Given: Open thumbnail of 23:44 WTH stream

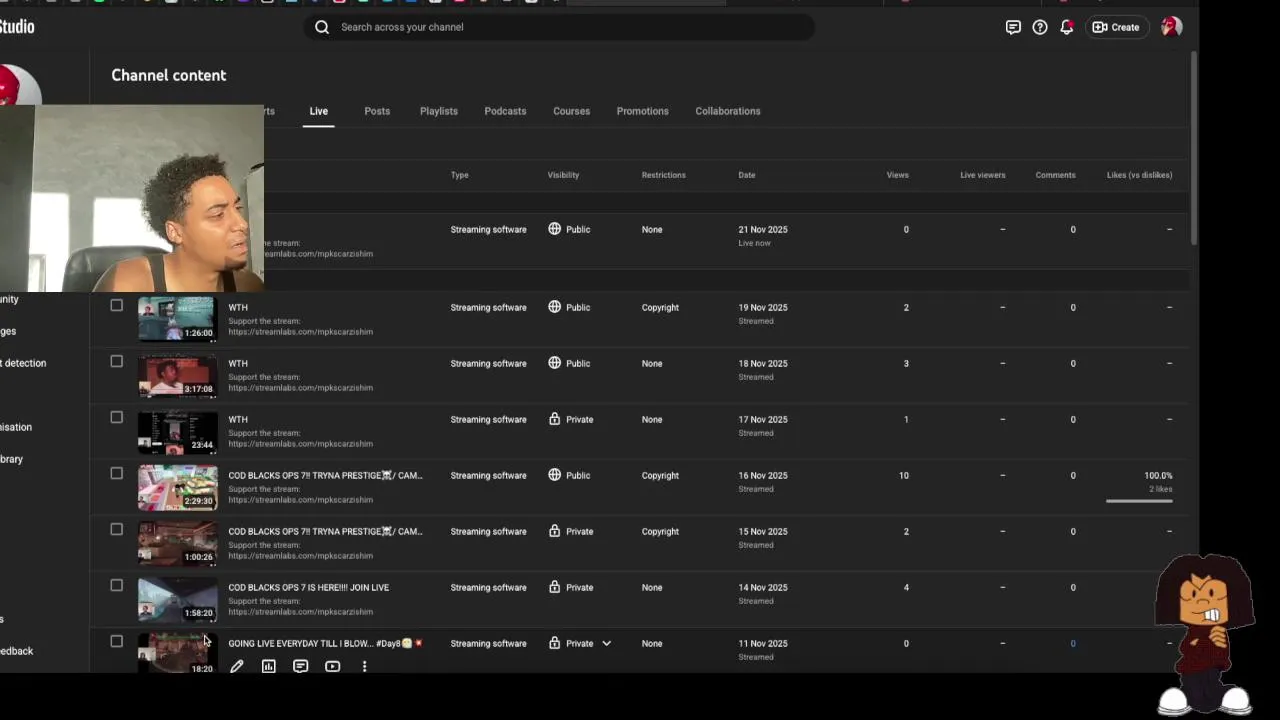Looking at the screenshot, I should click(177, 431).
